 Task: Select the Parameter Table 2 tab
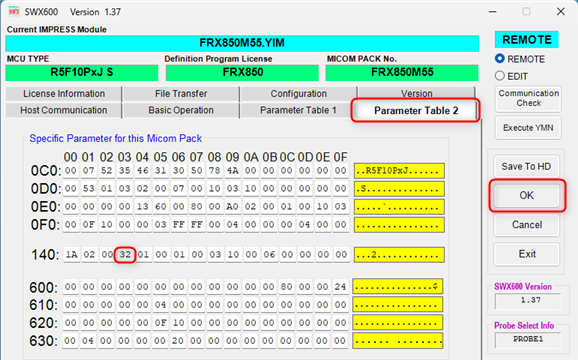416,111
